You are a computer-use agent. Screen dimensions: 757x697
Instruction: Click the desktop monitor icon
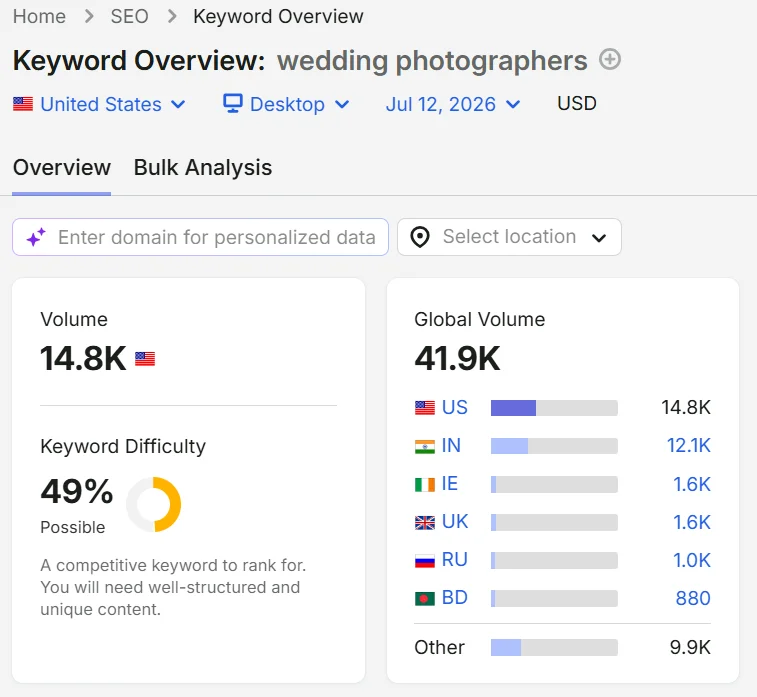pos(233,104)
